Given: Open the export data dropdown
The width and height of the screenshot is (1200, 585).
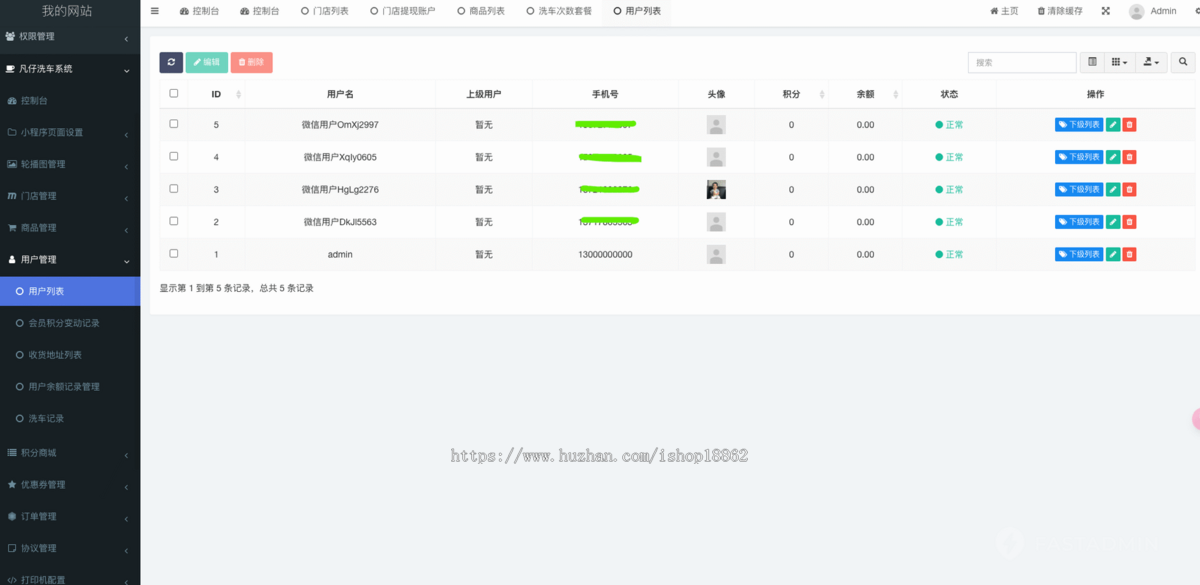Looking at the screenshot, I should [1152, 62].
